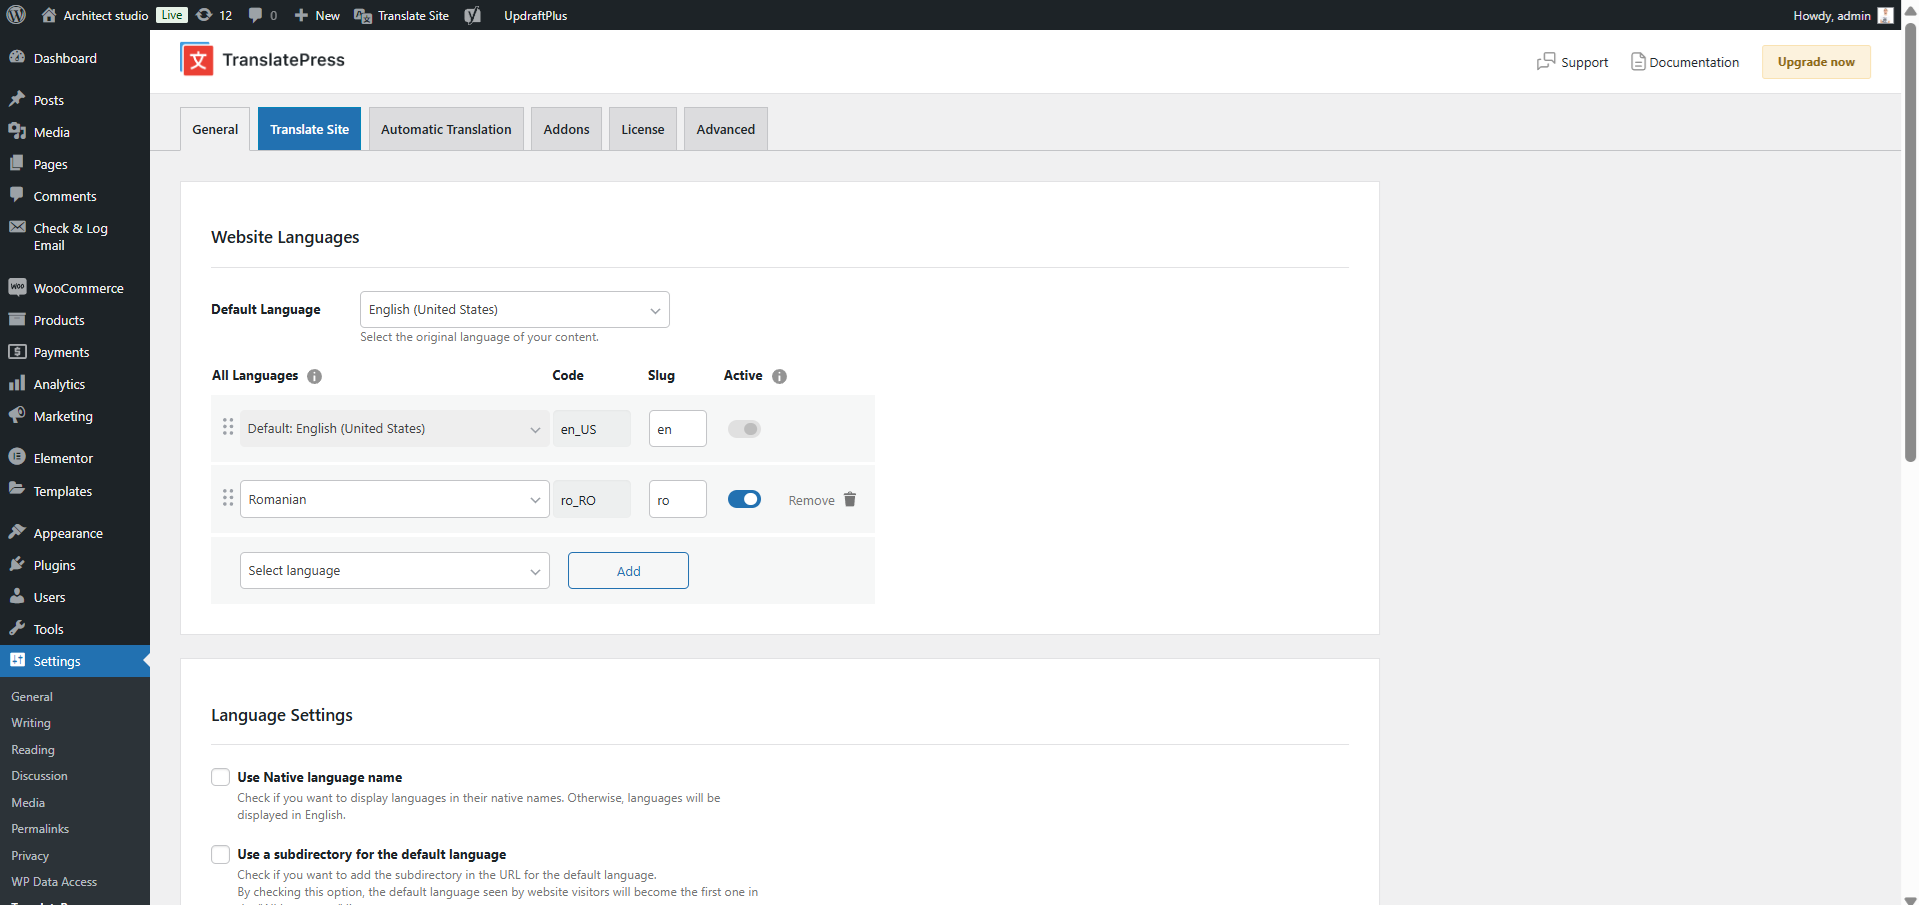The image size is (1919, 905).
Task: Click the Upgrade now button
Action: point(1815,61)
